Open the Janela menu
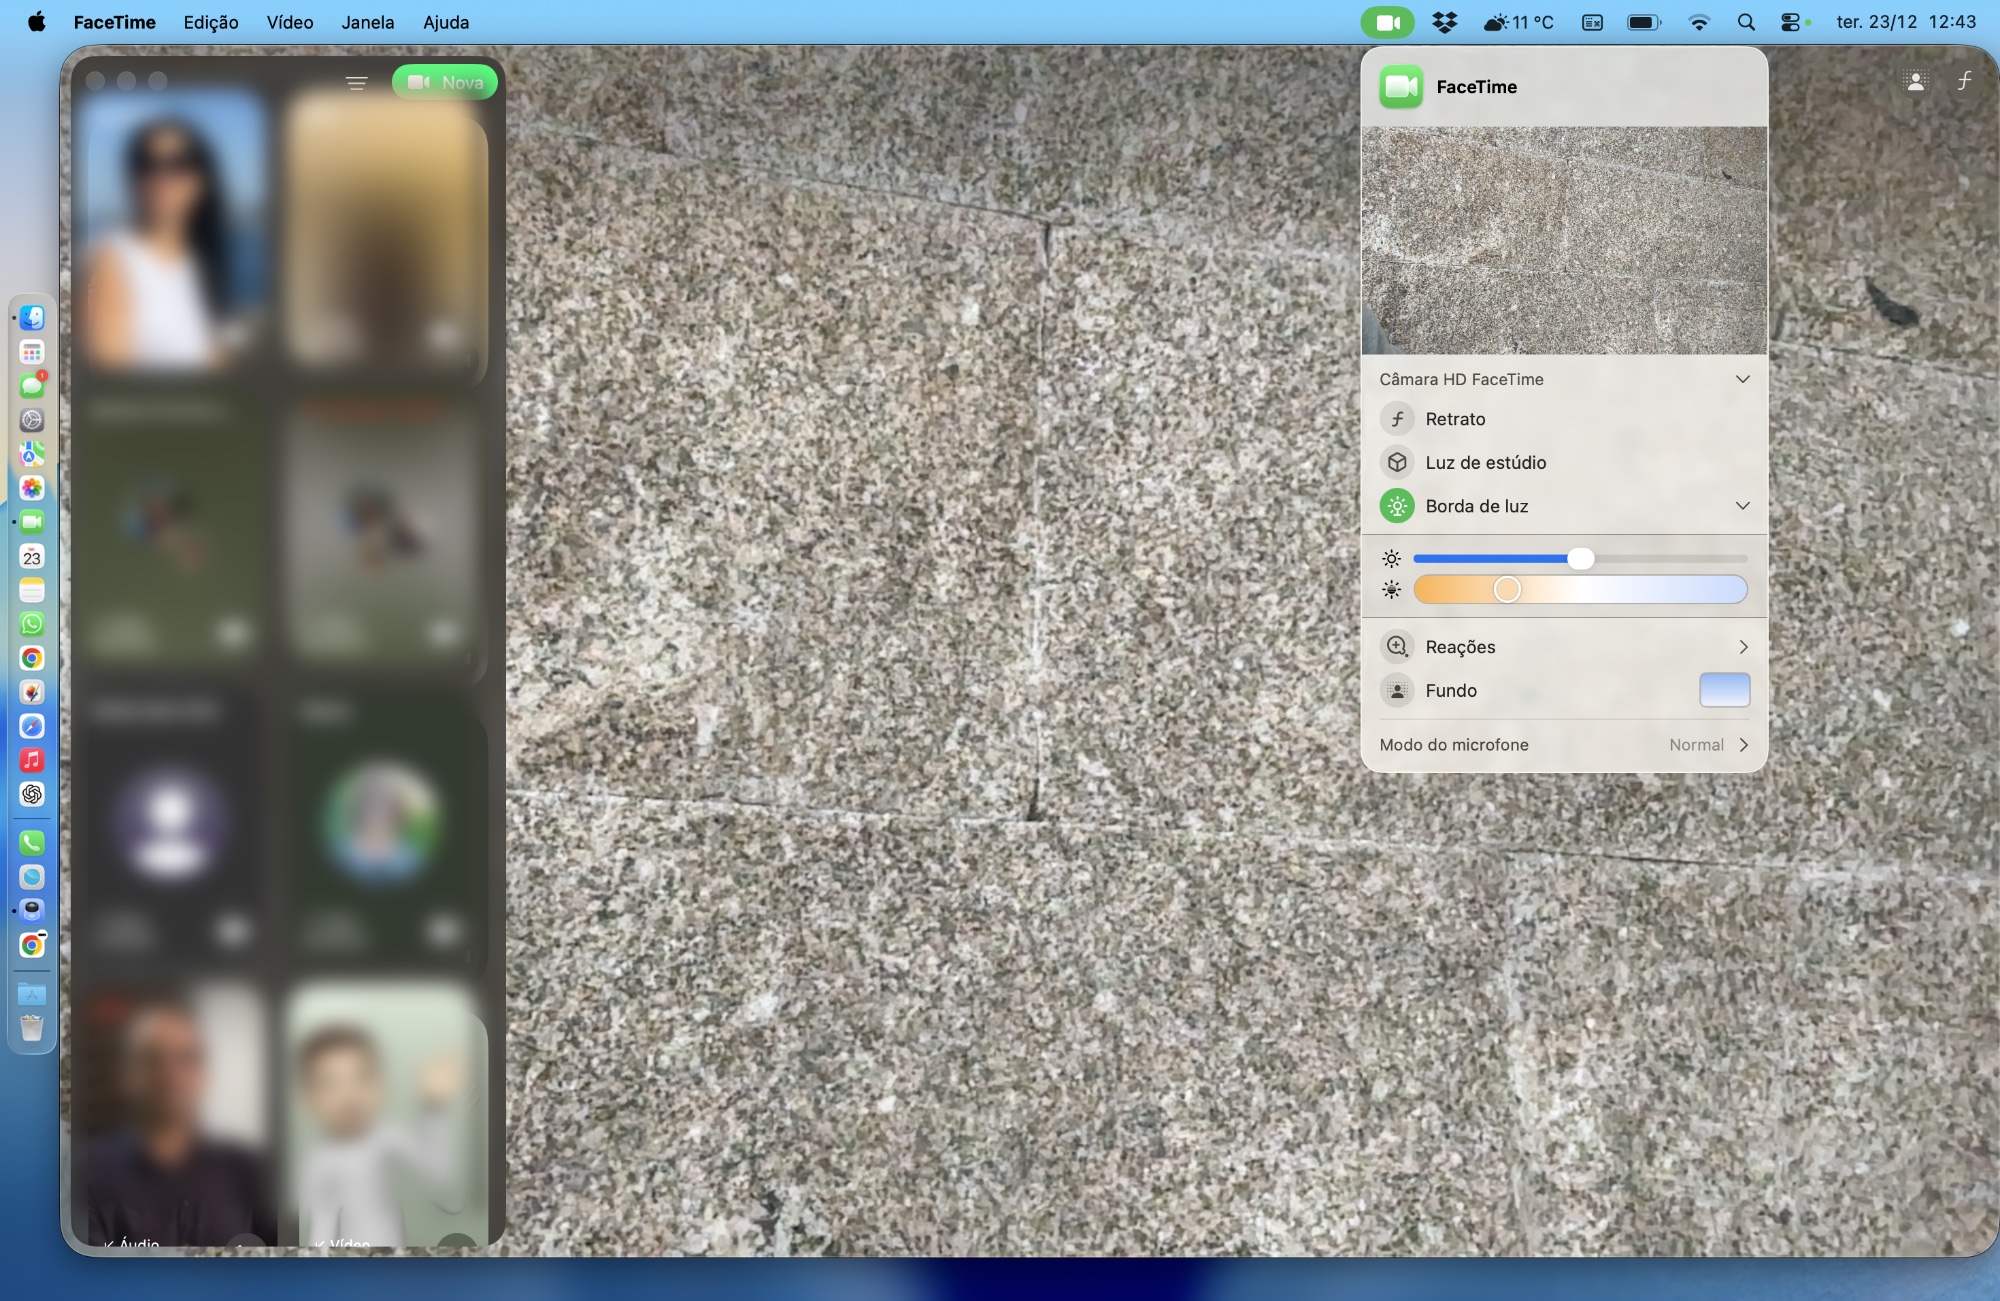Viewport: 2000px width, 1301px height. tap(367, 22)
